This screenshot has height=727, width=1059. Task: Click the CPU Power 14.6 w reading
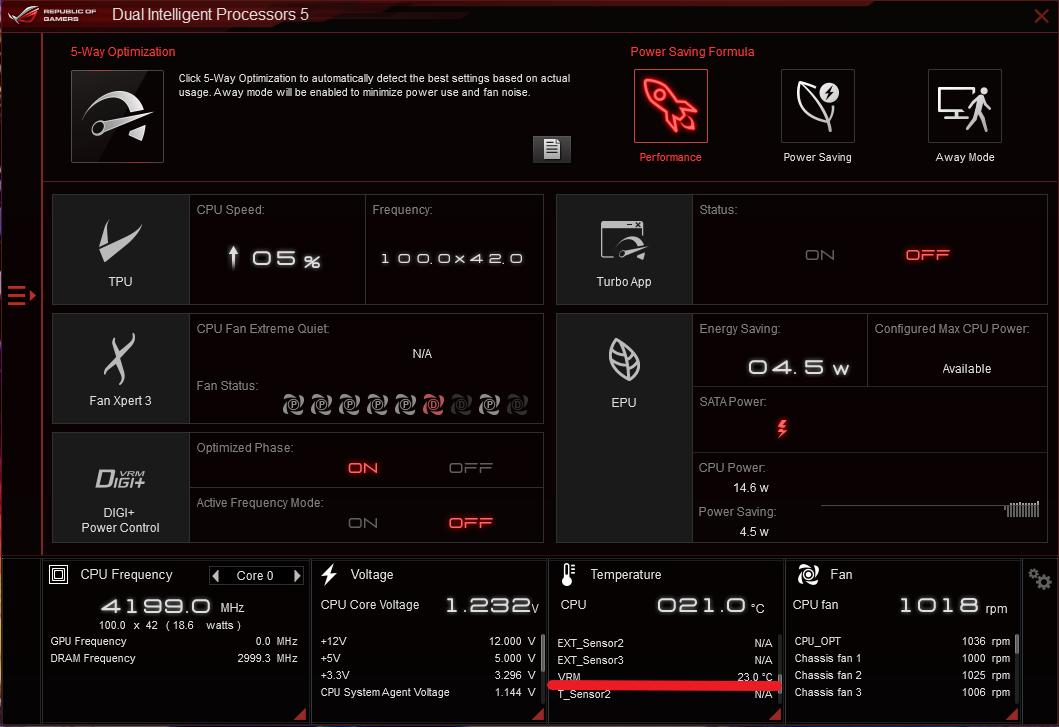click(x=751, y=488)
